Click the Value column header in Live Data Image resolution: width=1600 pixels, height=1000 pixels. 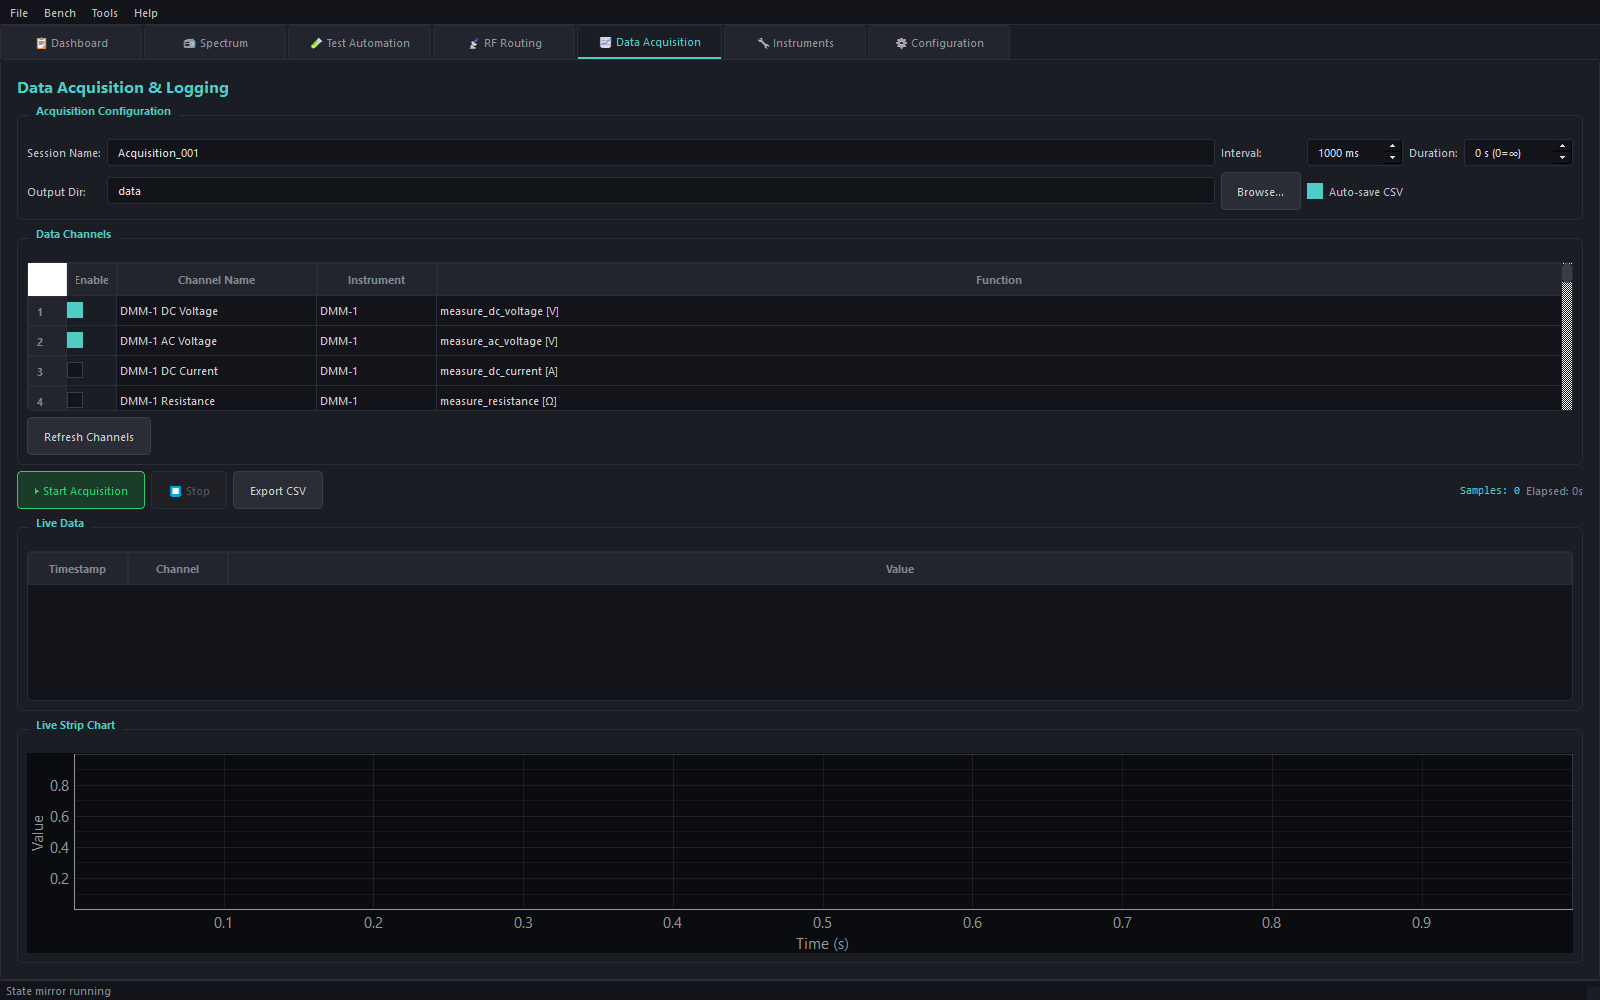click(900, 569)
